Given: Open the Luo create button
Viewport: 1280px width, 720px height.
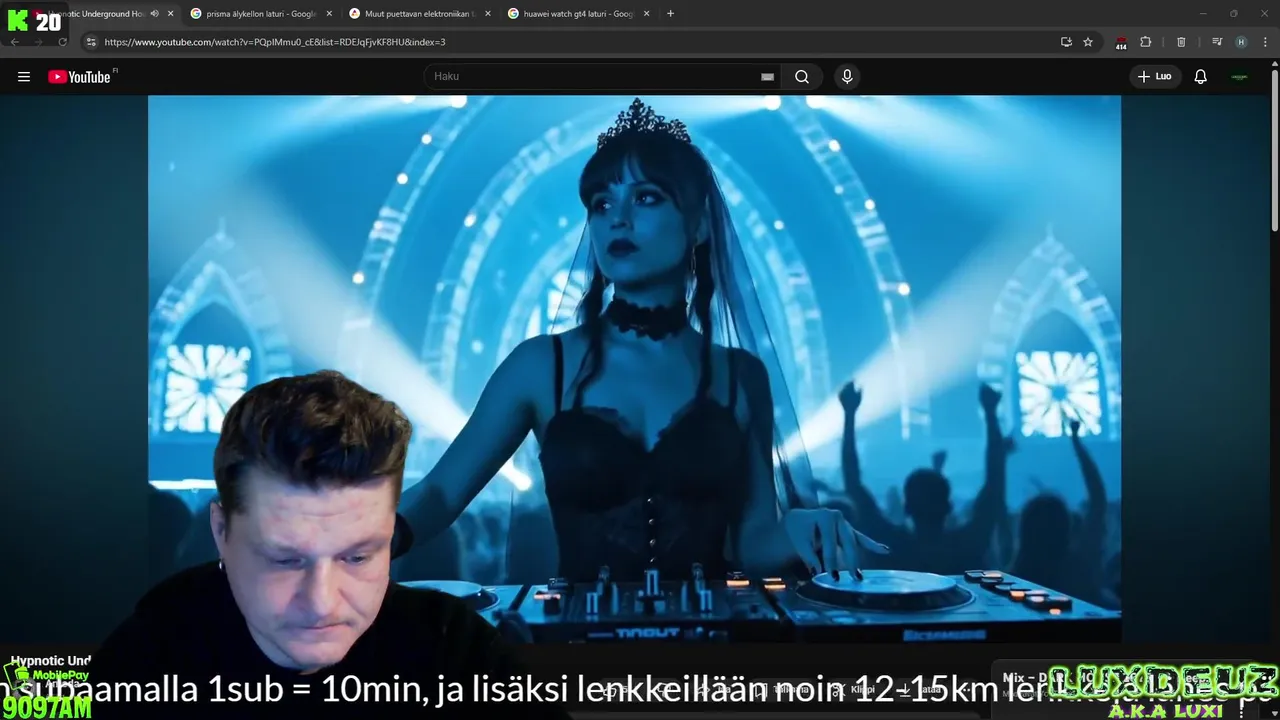Looking at the screenshot, I should 1155,77.
